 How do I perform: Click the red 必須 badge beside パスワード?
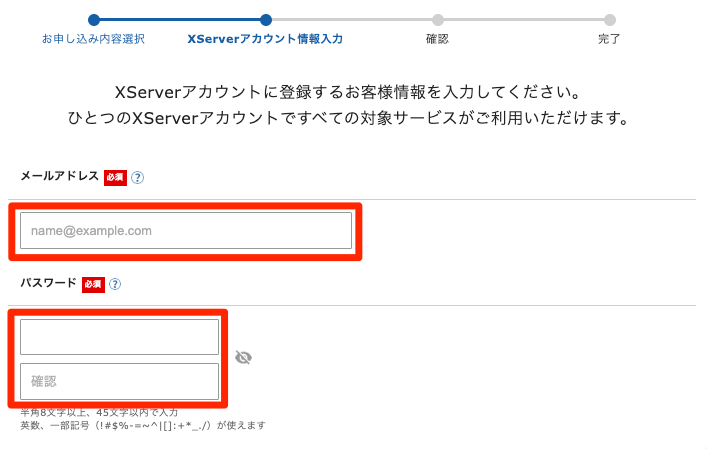point(92,284)
